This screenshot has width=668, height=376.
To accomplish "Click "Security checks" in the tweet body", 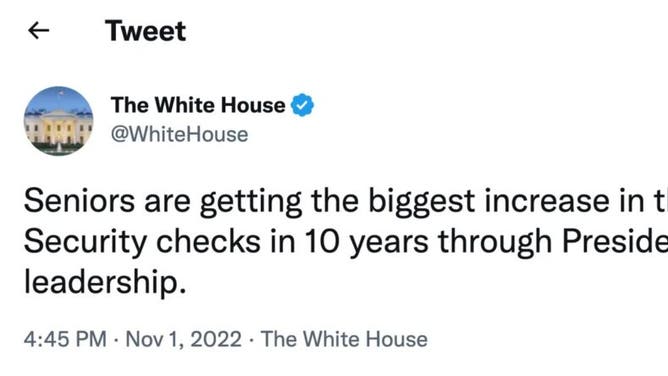I will point(142,242).
